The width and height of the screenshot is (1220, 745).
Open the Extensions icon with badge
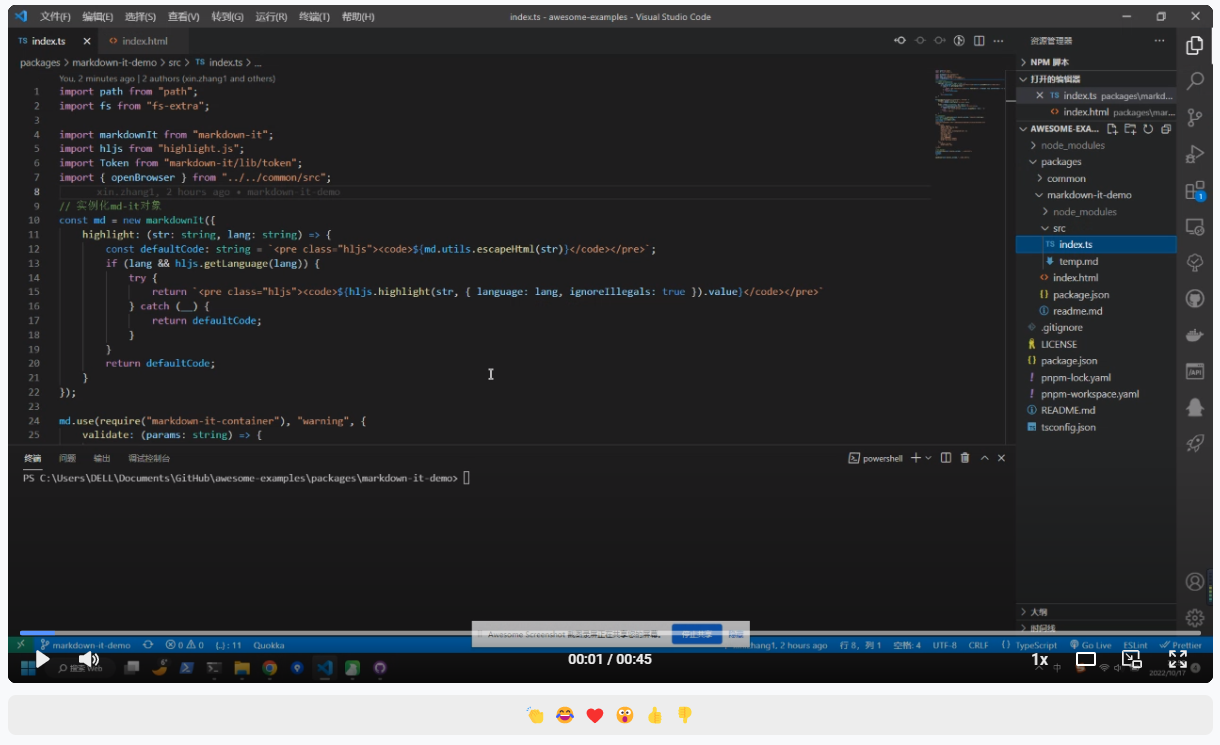(x=1194, y=190)
